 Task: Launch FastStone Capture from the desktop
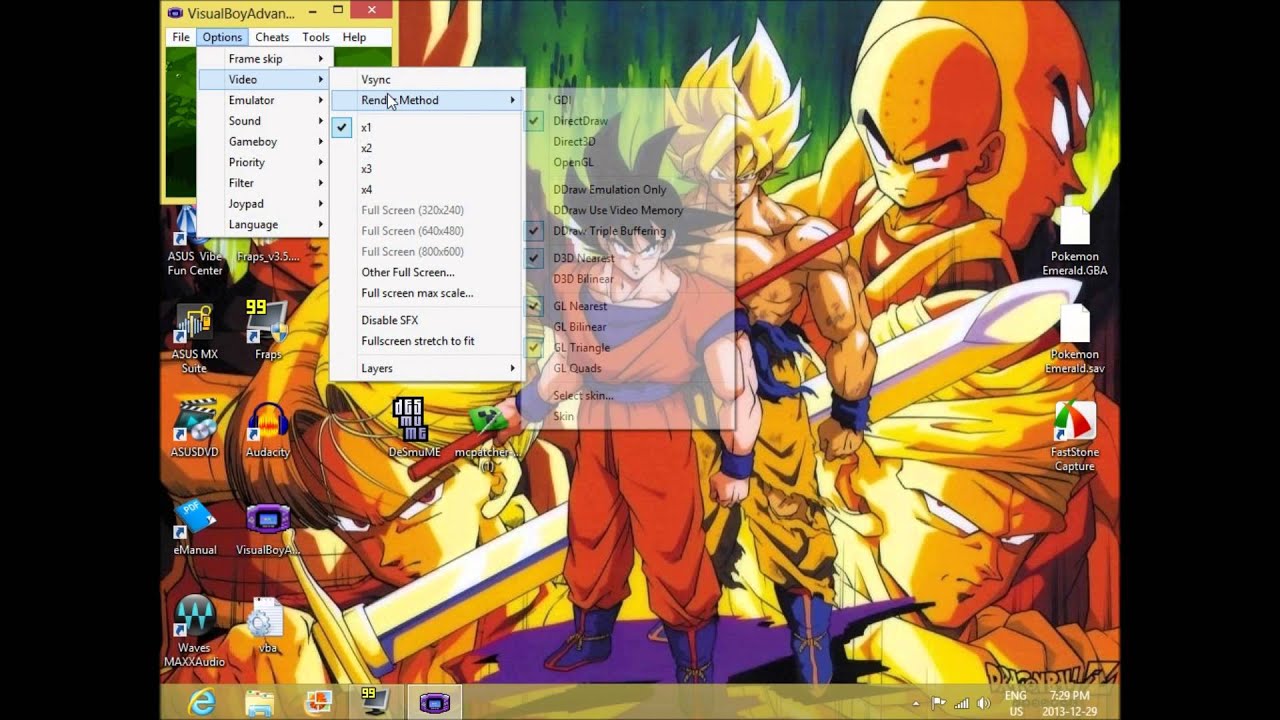click(x=1074, y=437)
